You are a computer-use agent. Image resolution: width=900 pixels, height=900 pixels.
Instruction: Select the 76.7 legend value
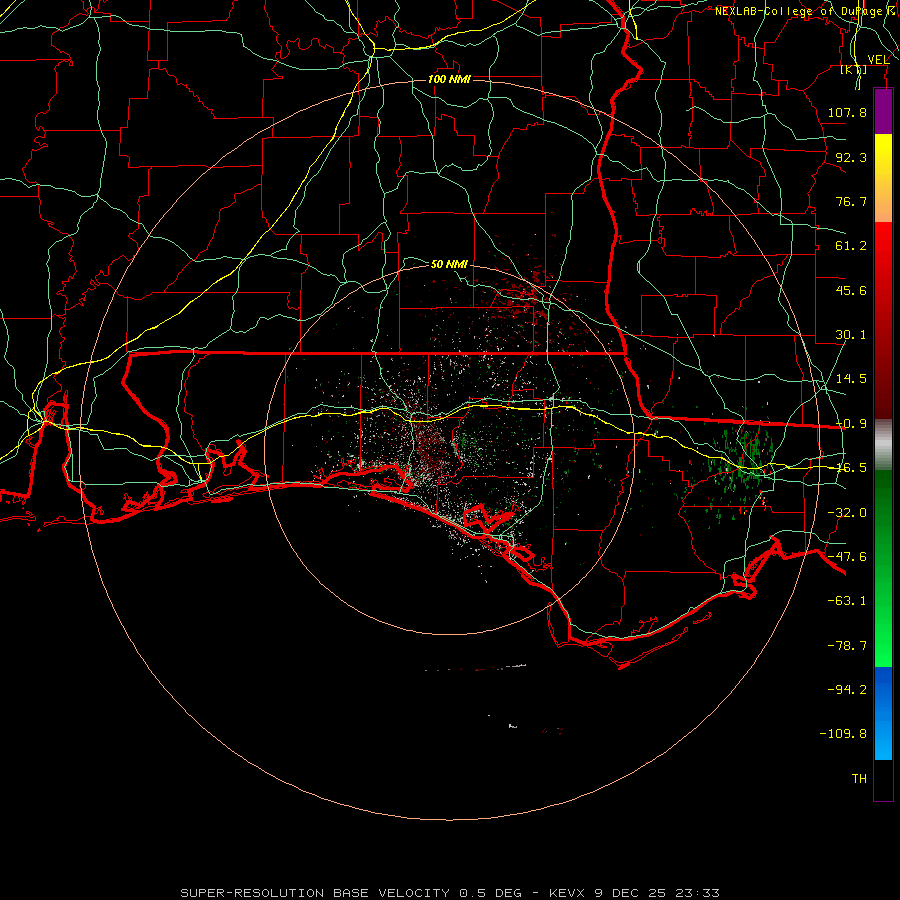point(851,201)
